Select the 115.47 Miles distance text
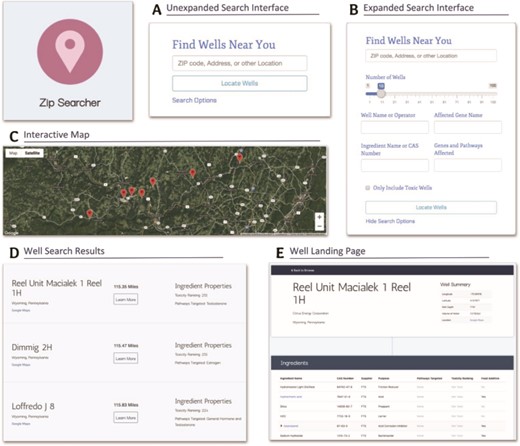This screenshot has height=446, width=520. [x=126, y=346]
